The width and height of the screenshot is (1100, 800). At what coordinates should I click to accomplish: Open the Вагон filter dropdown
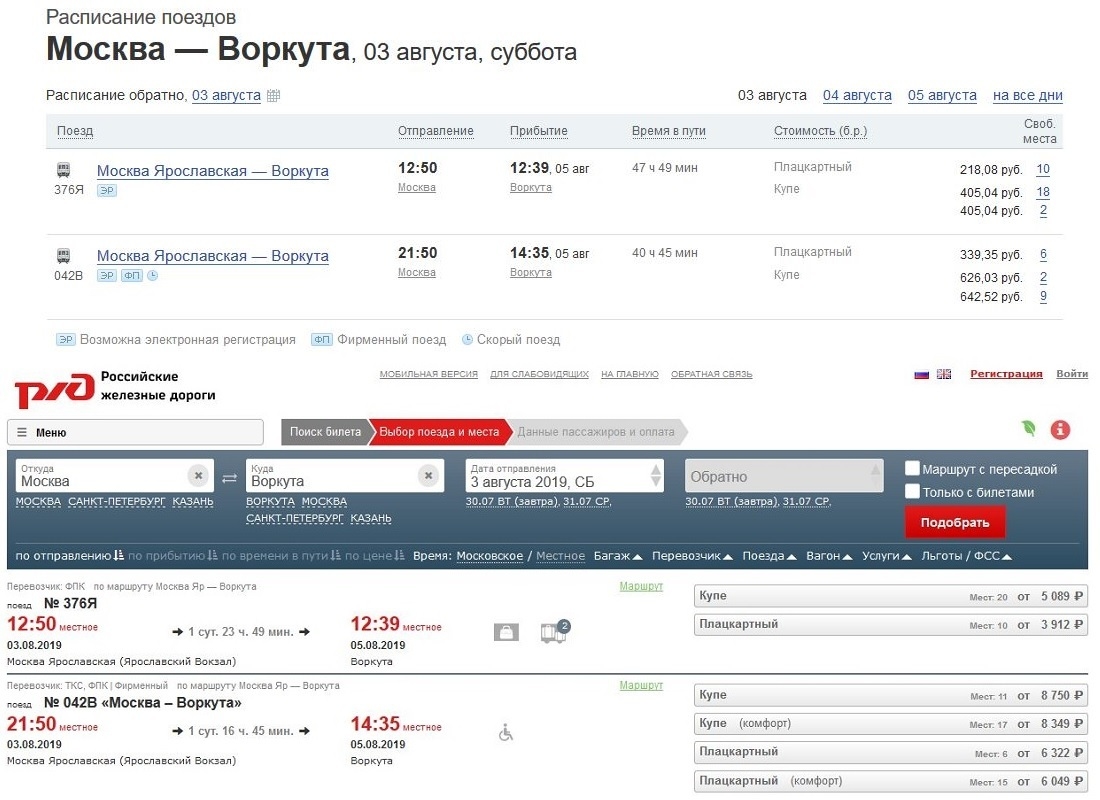pyautogui.click(x=828, y=556)
